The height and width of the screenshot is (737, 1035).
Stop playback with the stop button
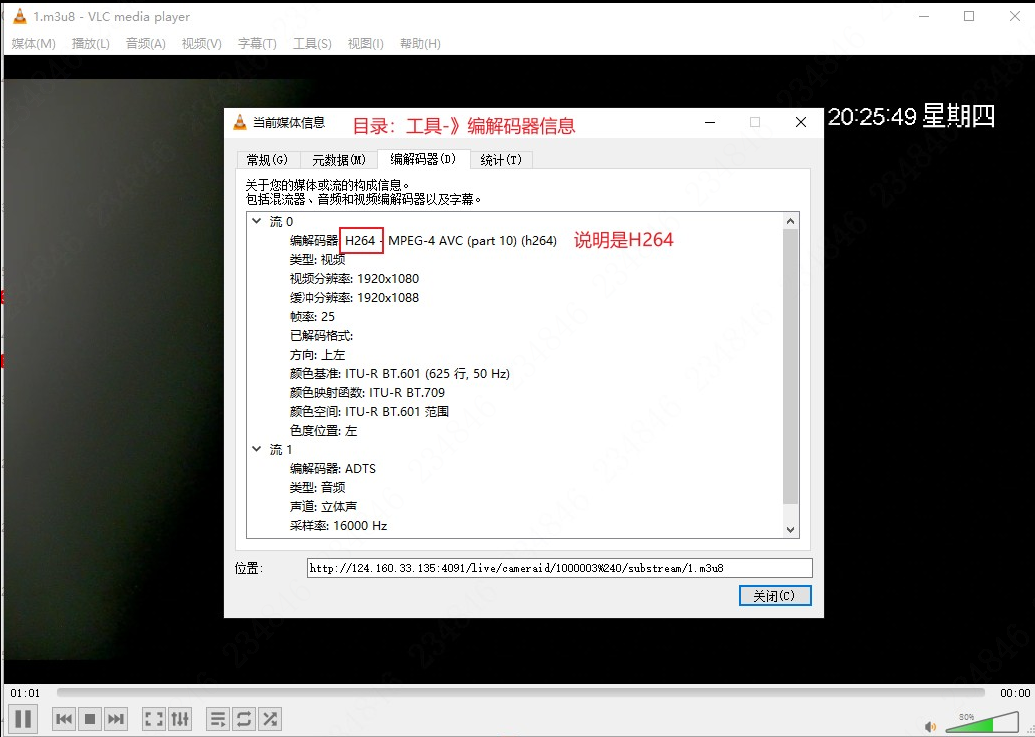tap(90, 719)
